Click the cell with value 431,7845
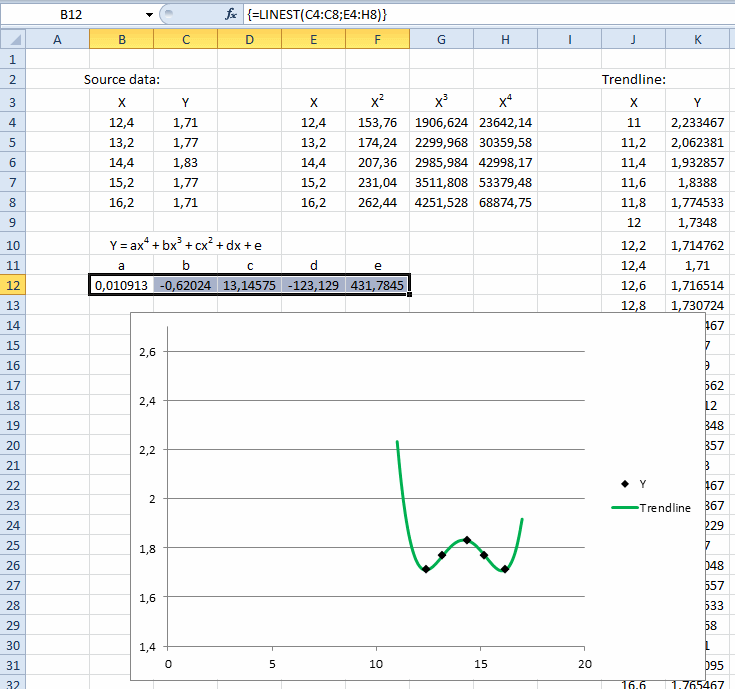The image size is (735, 689). coord(377,285)
